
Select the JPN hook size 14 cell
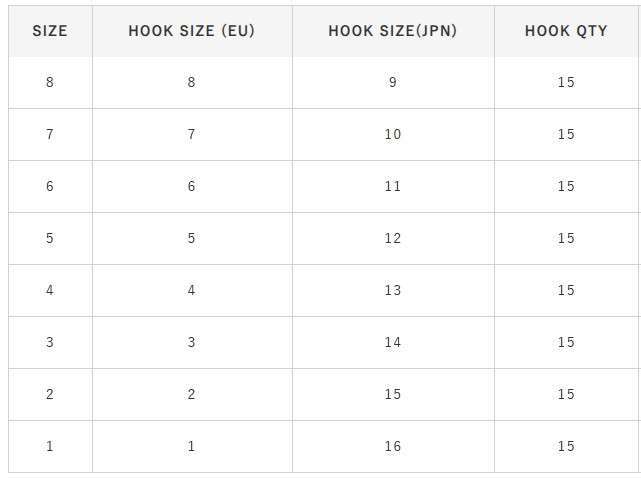pyautogui.click(x=393, y=342)
